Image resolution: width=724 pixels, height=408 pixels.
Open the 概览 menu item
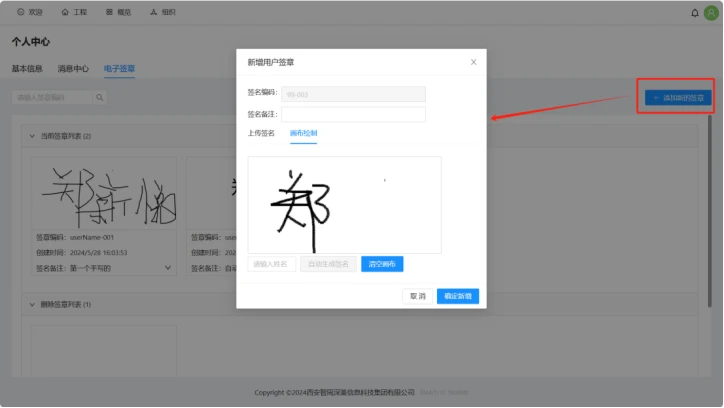(119, 12)
